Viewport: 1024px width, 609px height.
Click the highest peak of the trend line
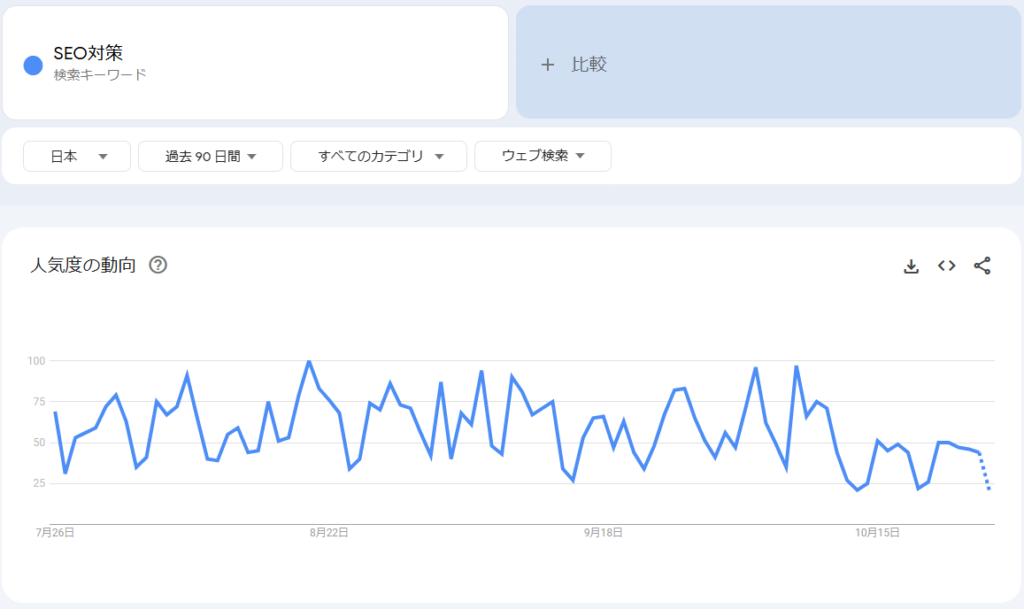click(309, 360)
